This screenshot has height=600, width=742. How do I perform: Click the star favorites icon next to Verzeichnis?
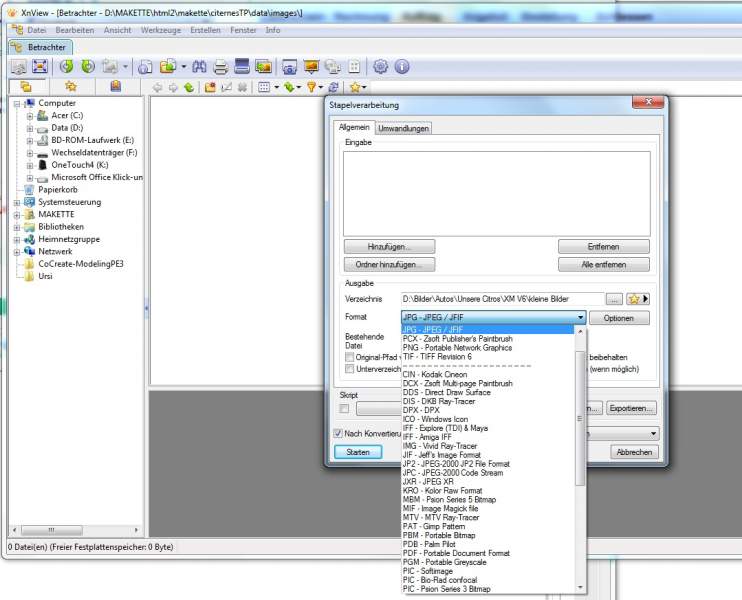[x=634, y=299]
